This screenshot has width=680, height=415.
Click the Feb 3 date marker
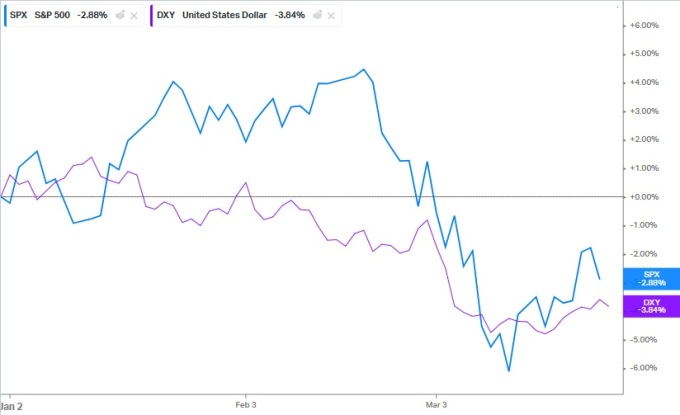pyautogui.click(x=245, y=406)
